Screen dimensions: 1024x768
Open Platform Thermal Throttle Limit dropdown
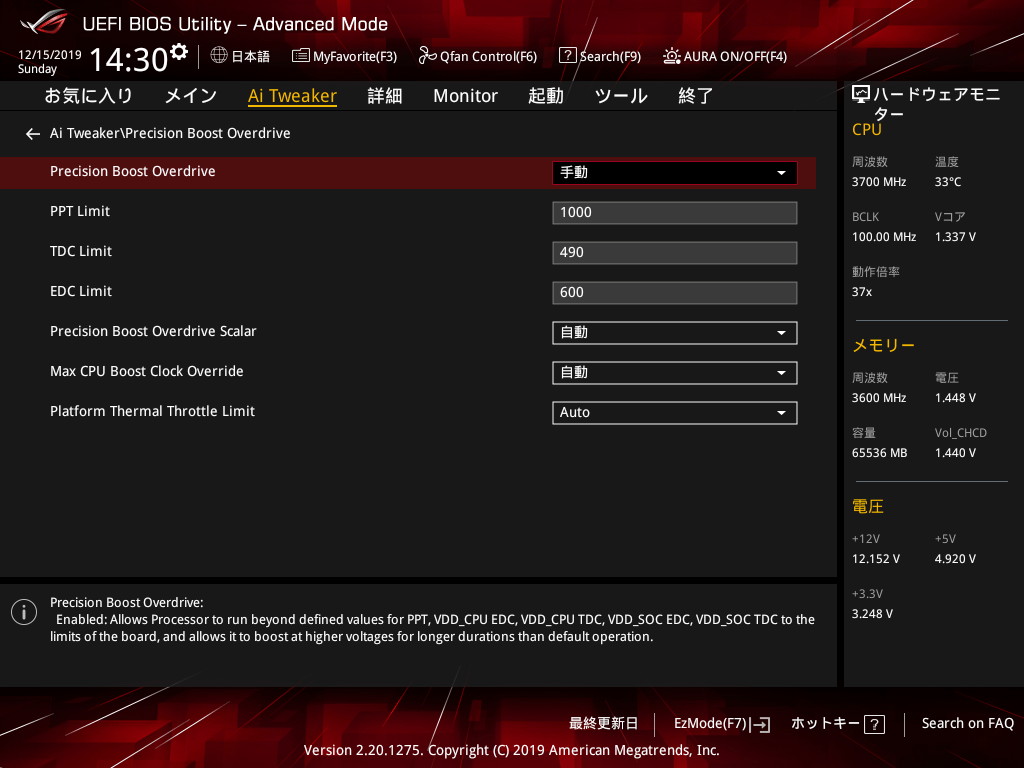(x=674, y=413)
